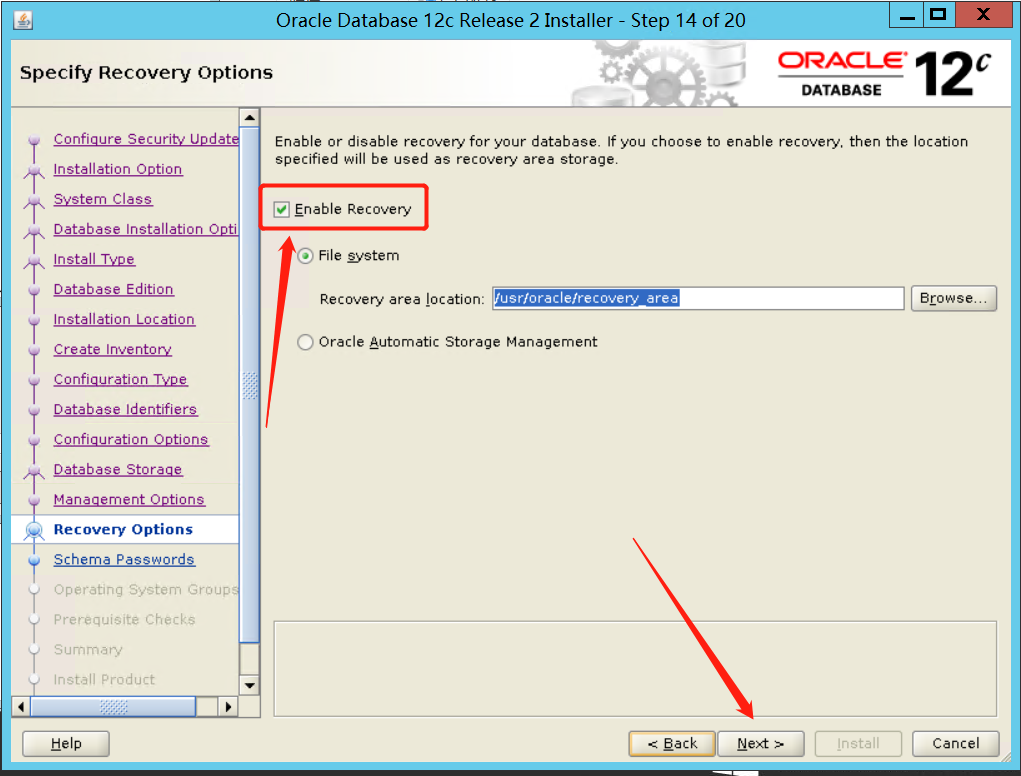1021x776 pixels.
Task: Jump to the Install Type step
Action: (94, 259)
